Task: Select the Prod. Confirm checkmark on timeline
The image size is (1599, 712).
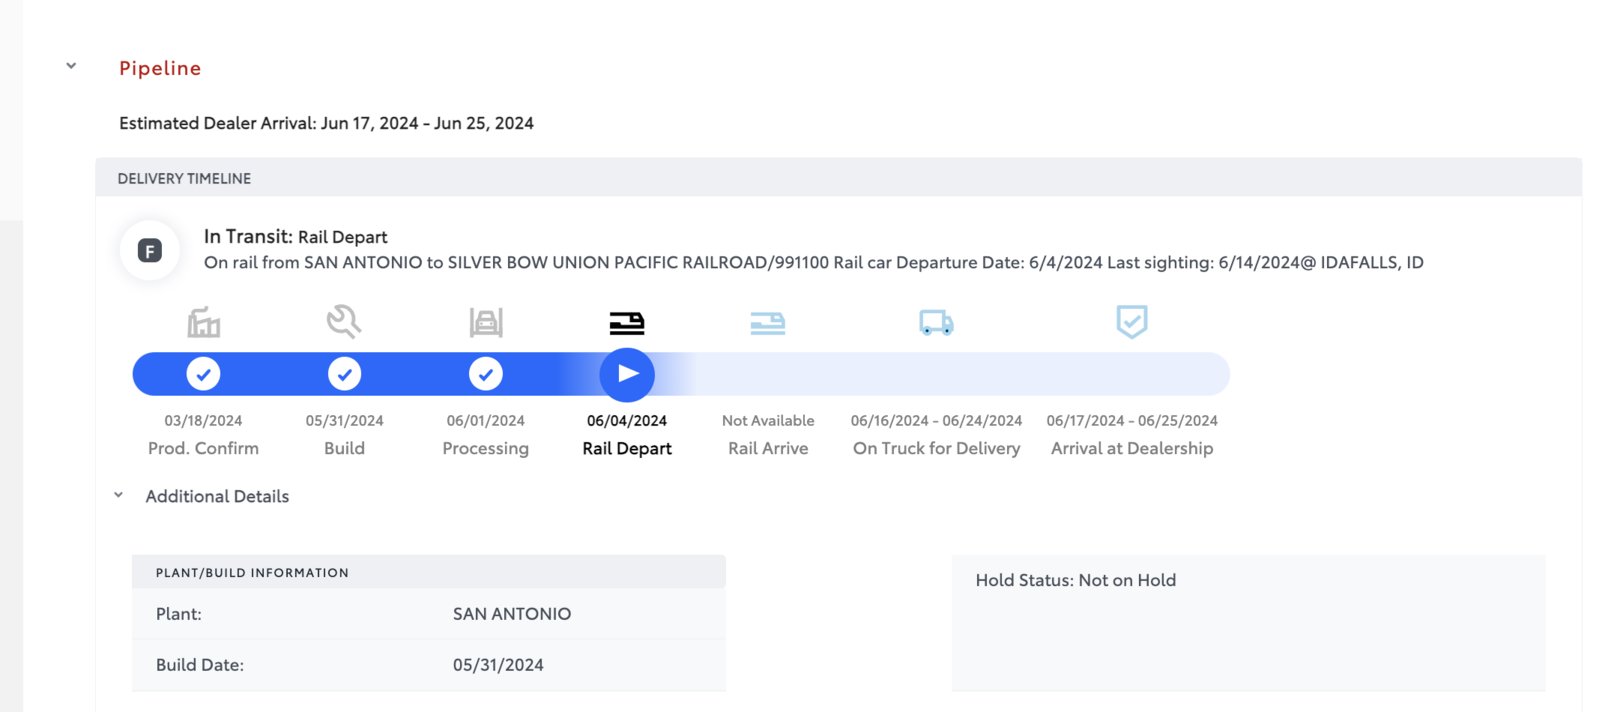Action: pos(203,374)
